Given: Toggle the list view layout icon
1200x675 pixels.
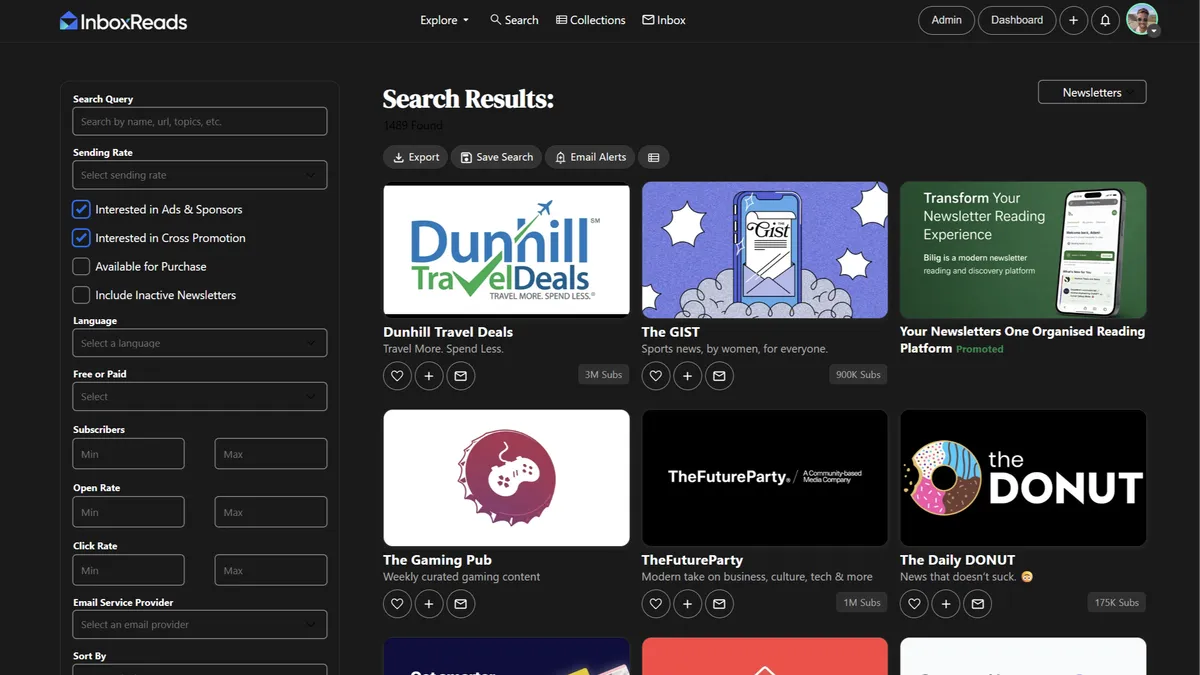Looking at the screenshot, I should [653, 157].
